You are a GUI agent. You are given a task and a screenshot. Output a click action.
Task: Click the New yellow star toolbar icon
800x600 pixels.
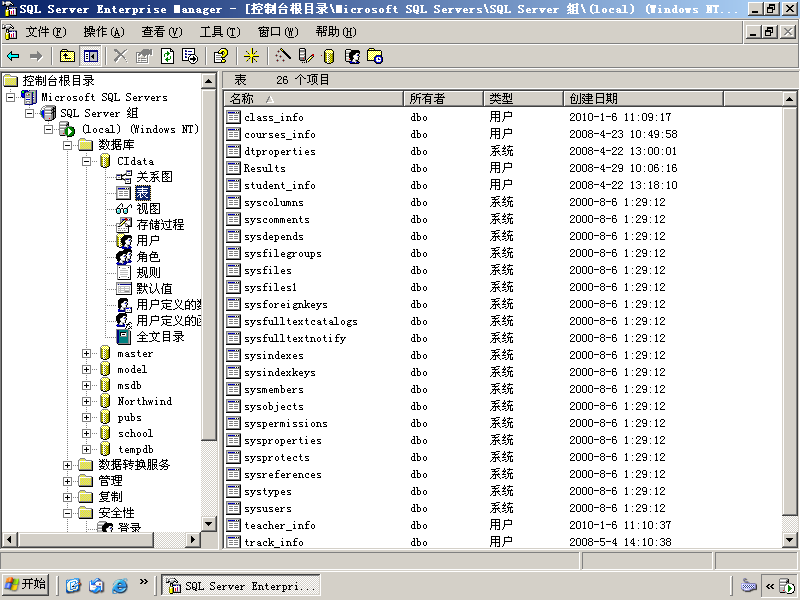coord(251,56)
